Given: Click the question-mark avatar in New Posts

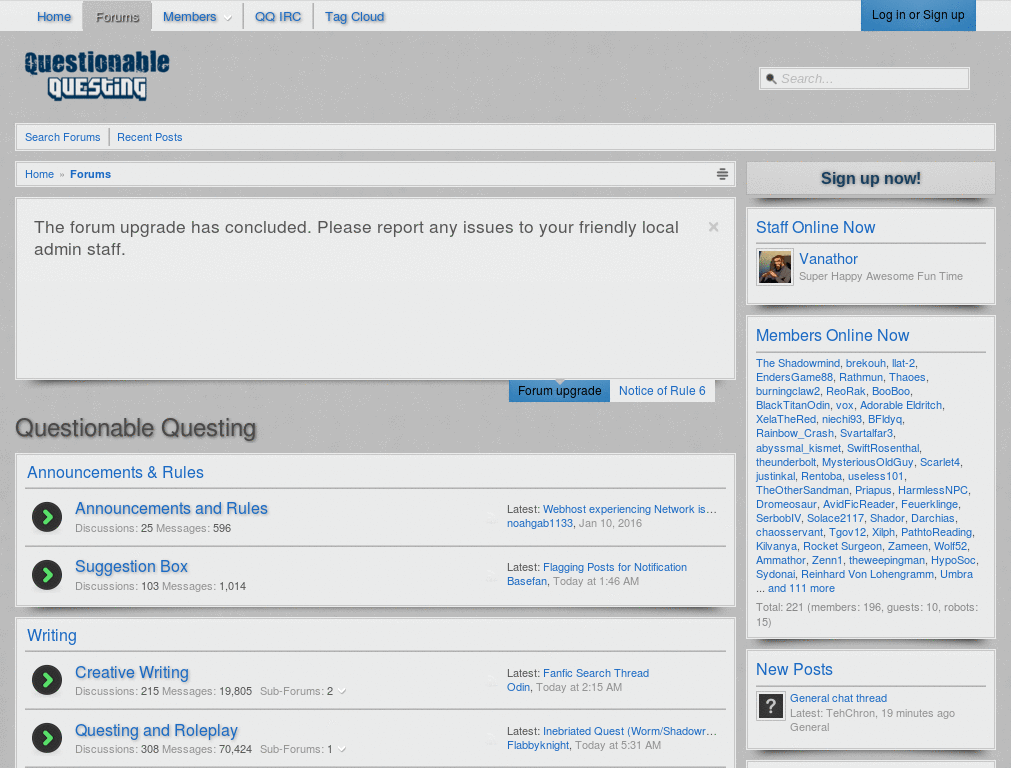Looking at the screenshot, I should pyautogui.click(x=771, y=706).
